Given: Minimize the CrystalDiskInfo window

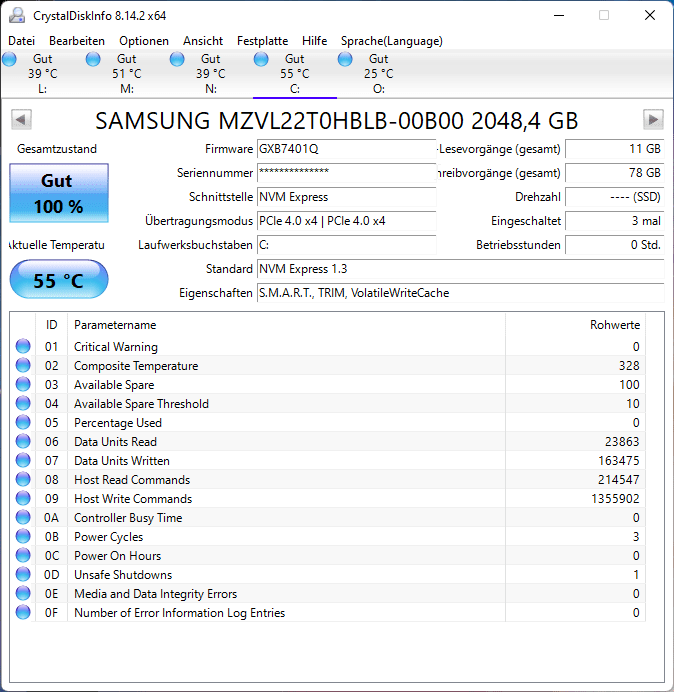Looking at the screenshot, I should coord(559,15).
